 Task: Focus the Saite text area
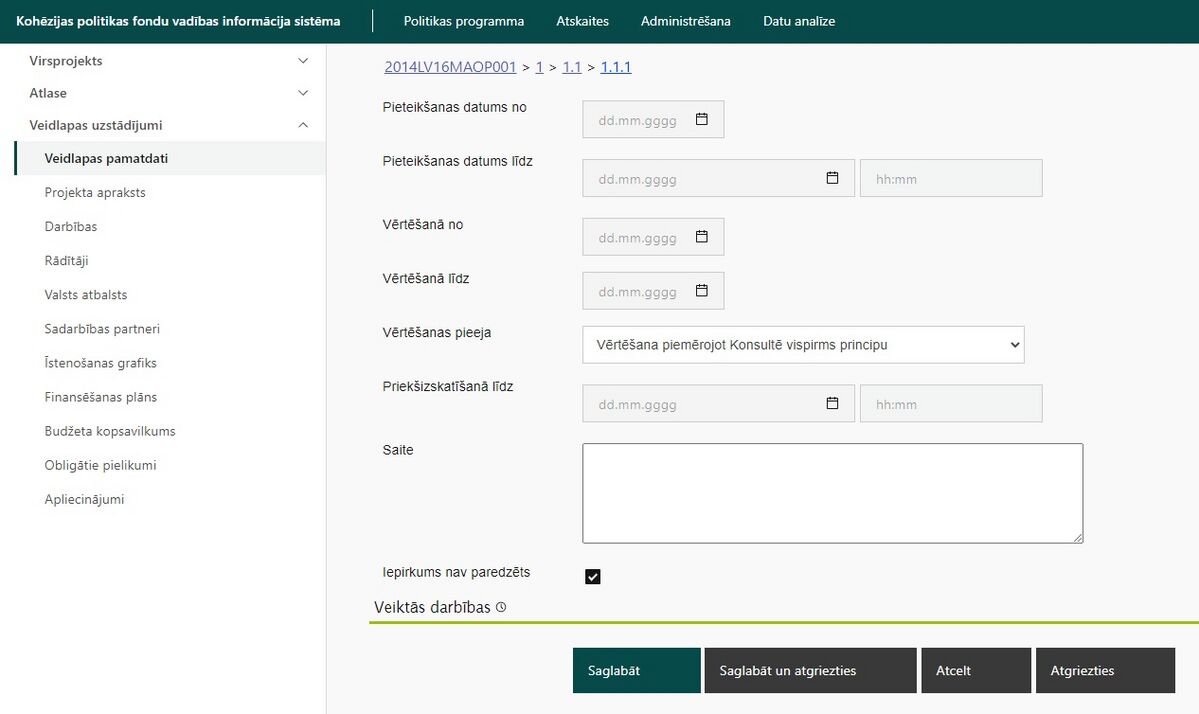click(x=833, y=493)
